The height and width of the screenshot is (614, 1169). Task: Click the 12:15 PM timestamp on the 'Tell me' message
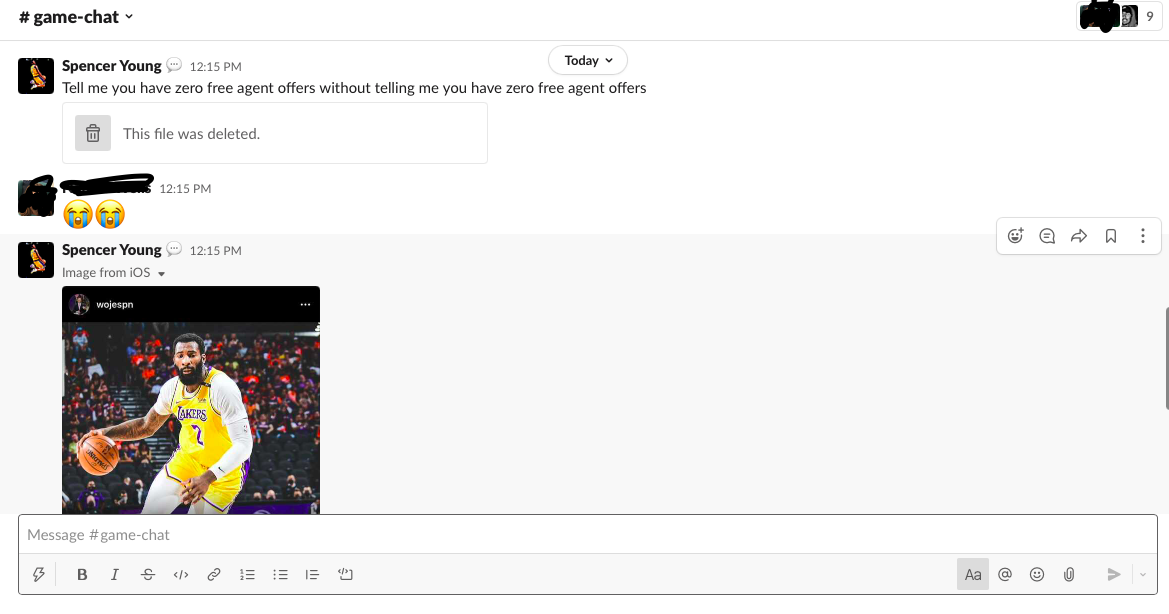(215, 66)
